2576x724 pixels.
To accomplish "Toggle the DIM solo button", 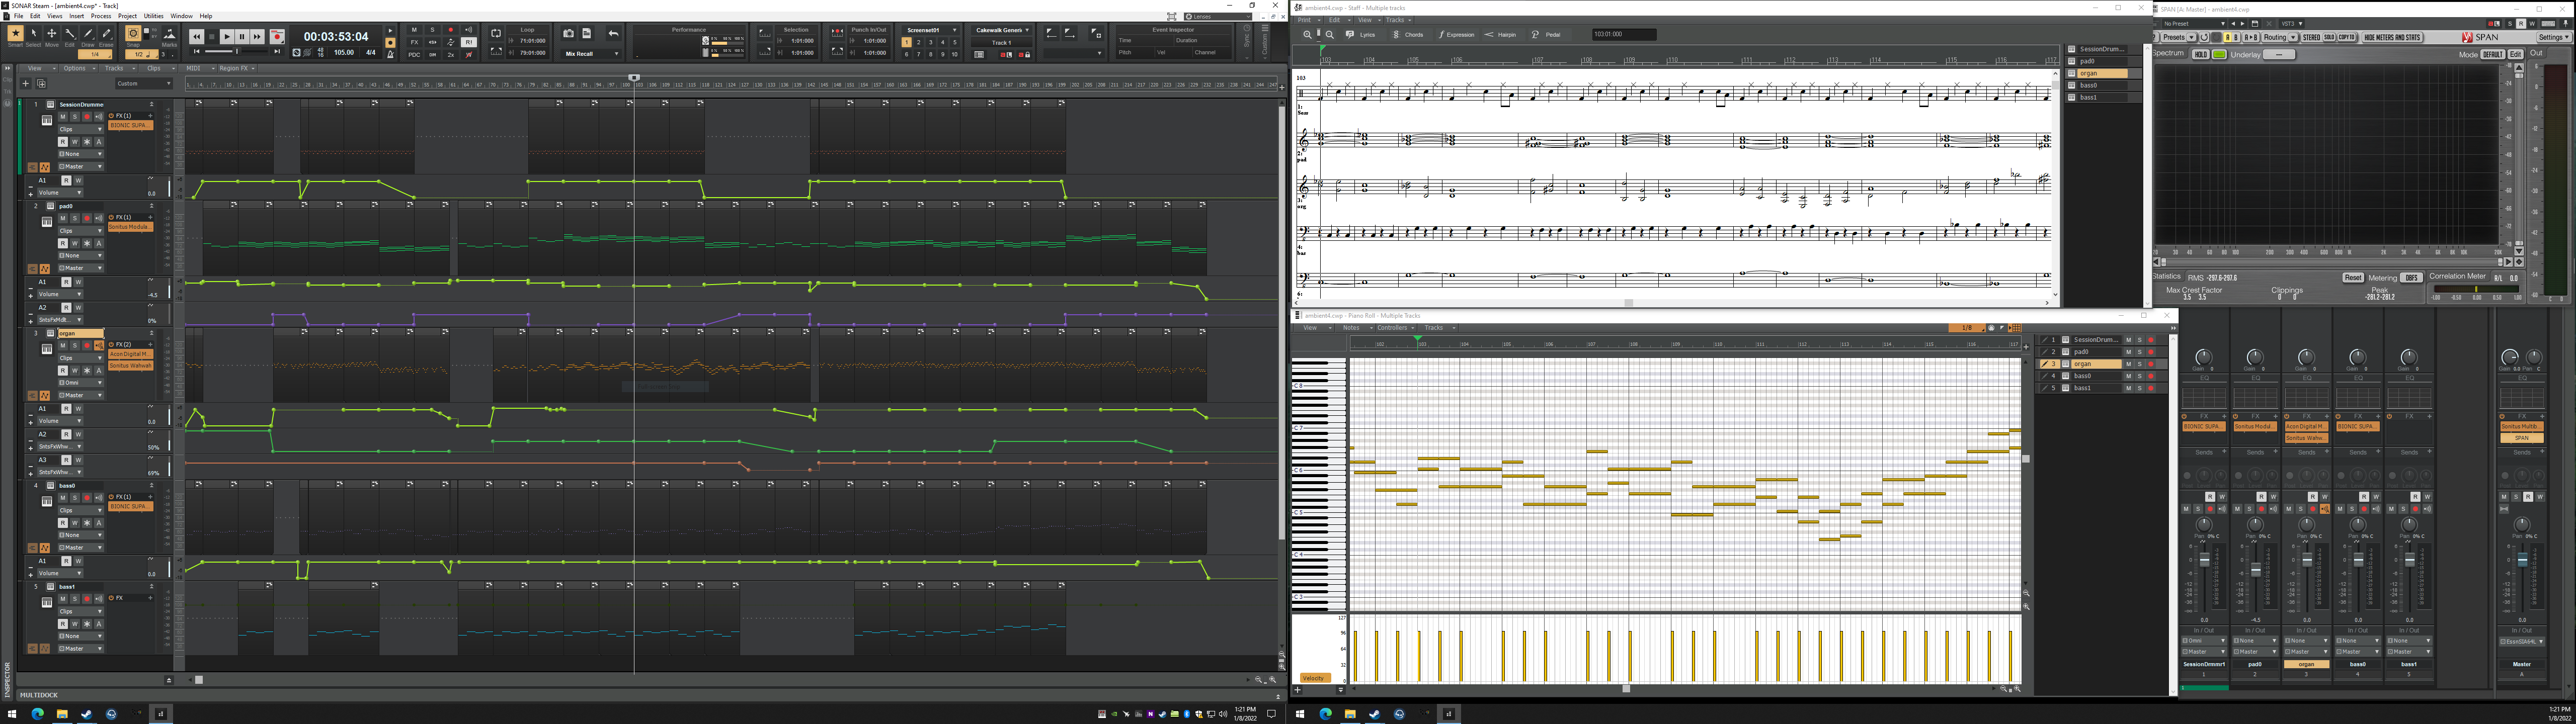I will 432,54.
